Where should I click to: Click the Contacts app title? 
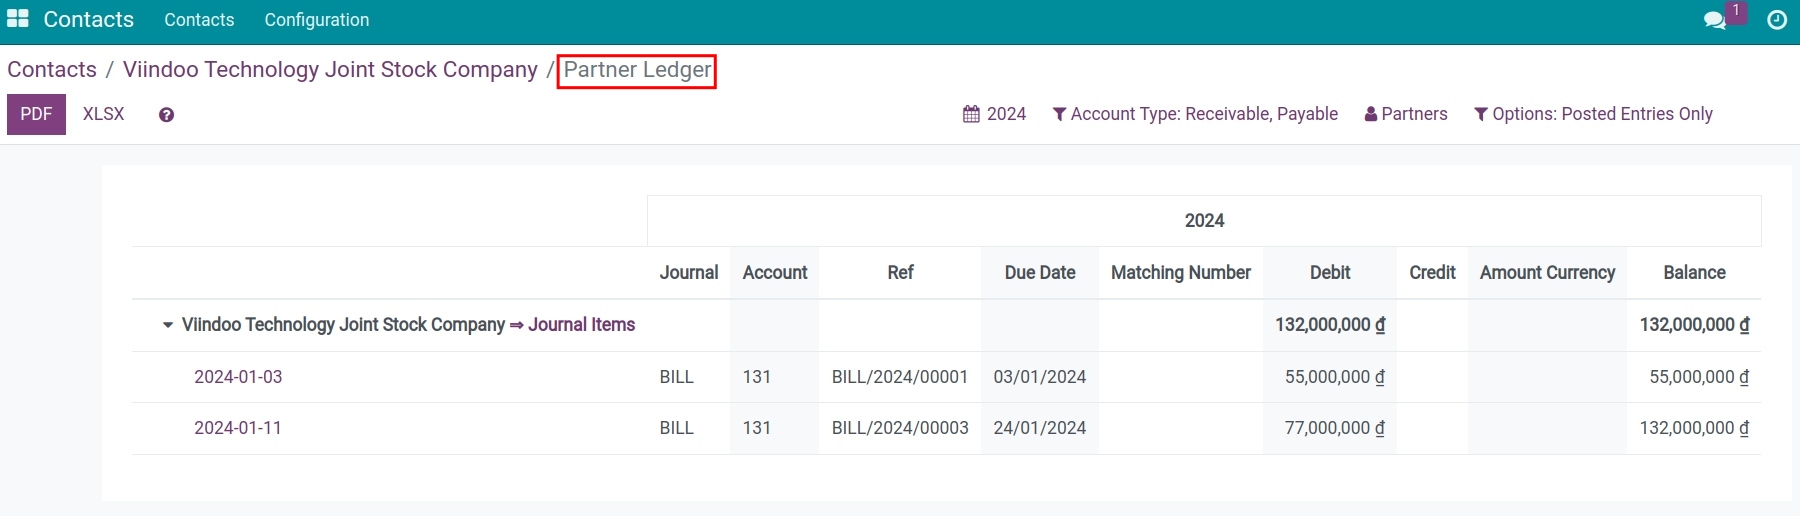point(88,20)
